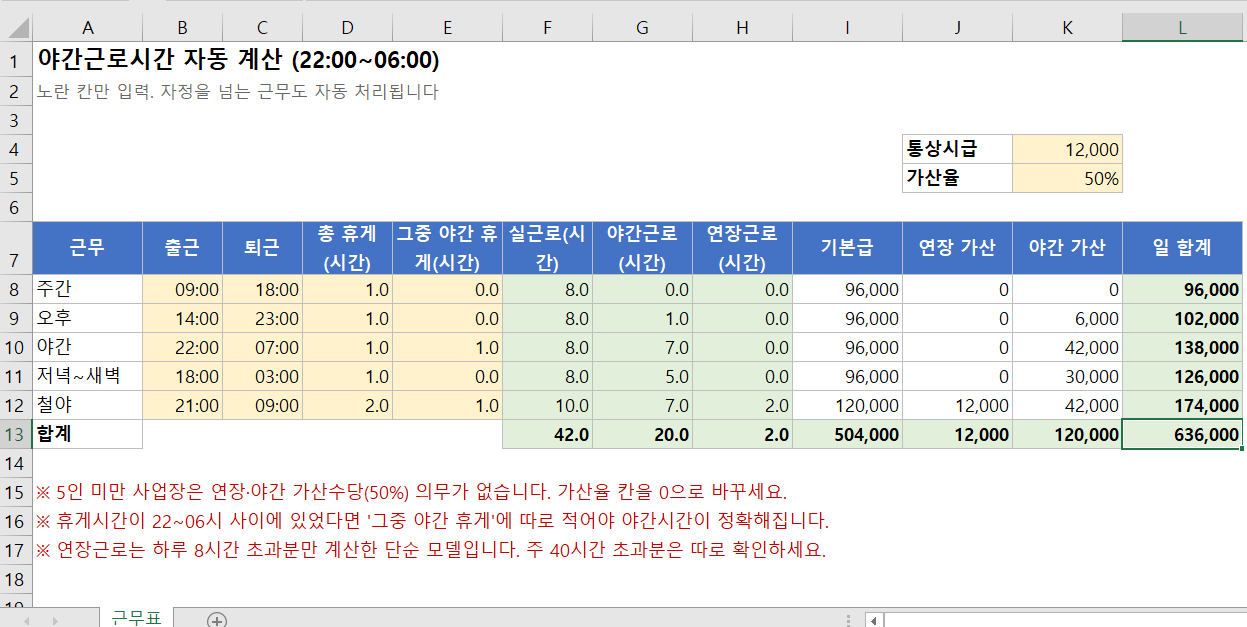The height and width of the screenshot is (627, 1247).
Task: Select the 저녁~새벽 end time 03:00
Action: 263,377
